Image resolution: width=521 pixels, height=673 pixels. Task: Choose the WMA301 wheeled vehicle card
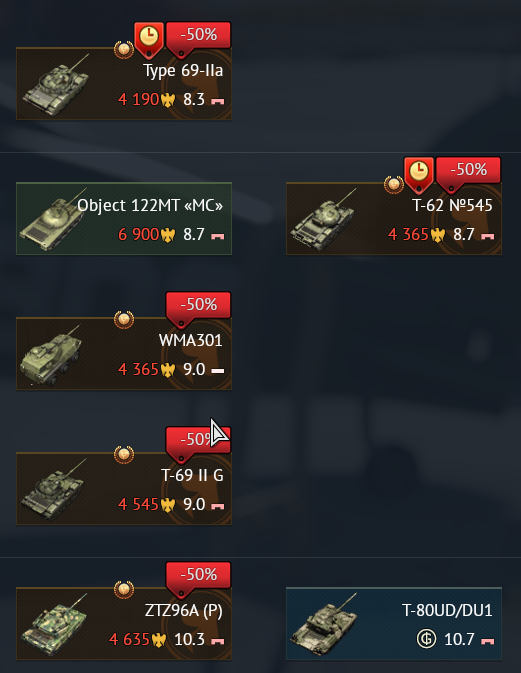tap(124, 353)
